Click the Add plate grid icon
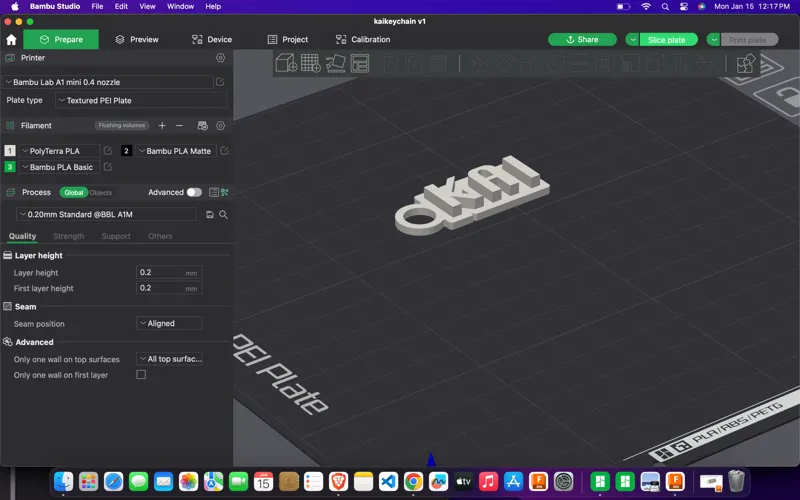The width and height of the screenshot is (800, 500). coord(311,63)
